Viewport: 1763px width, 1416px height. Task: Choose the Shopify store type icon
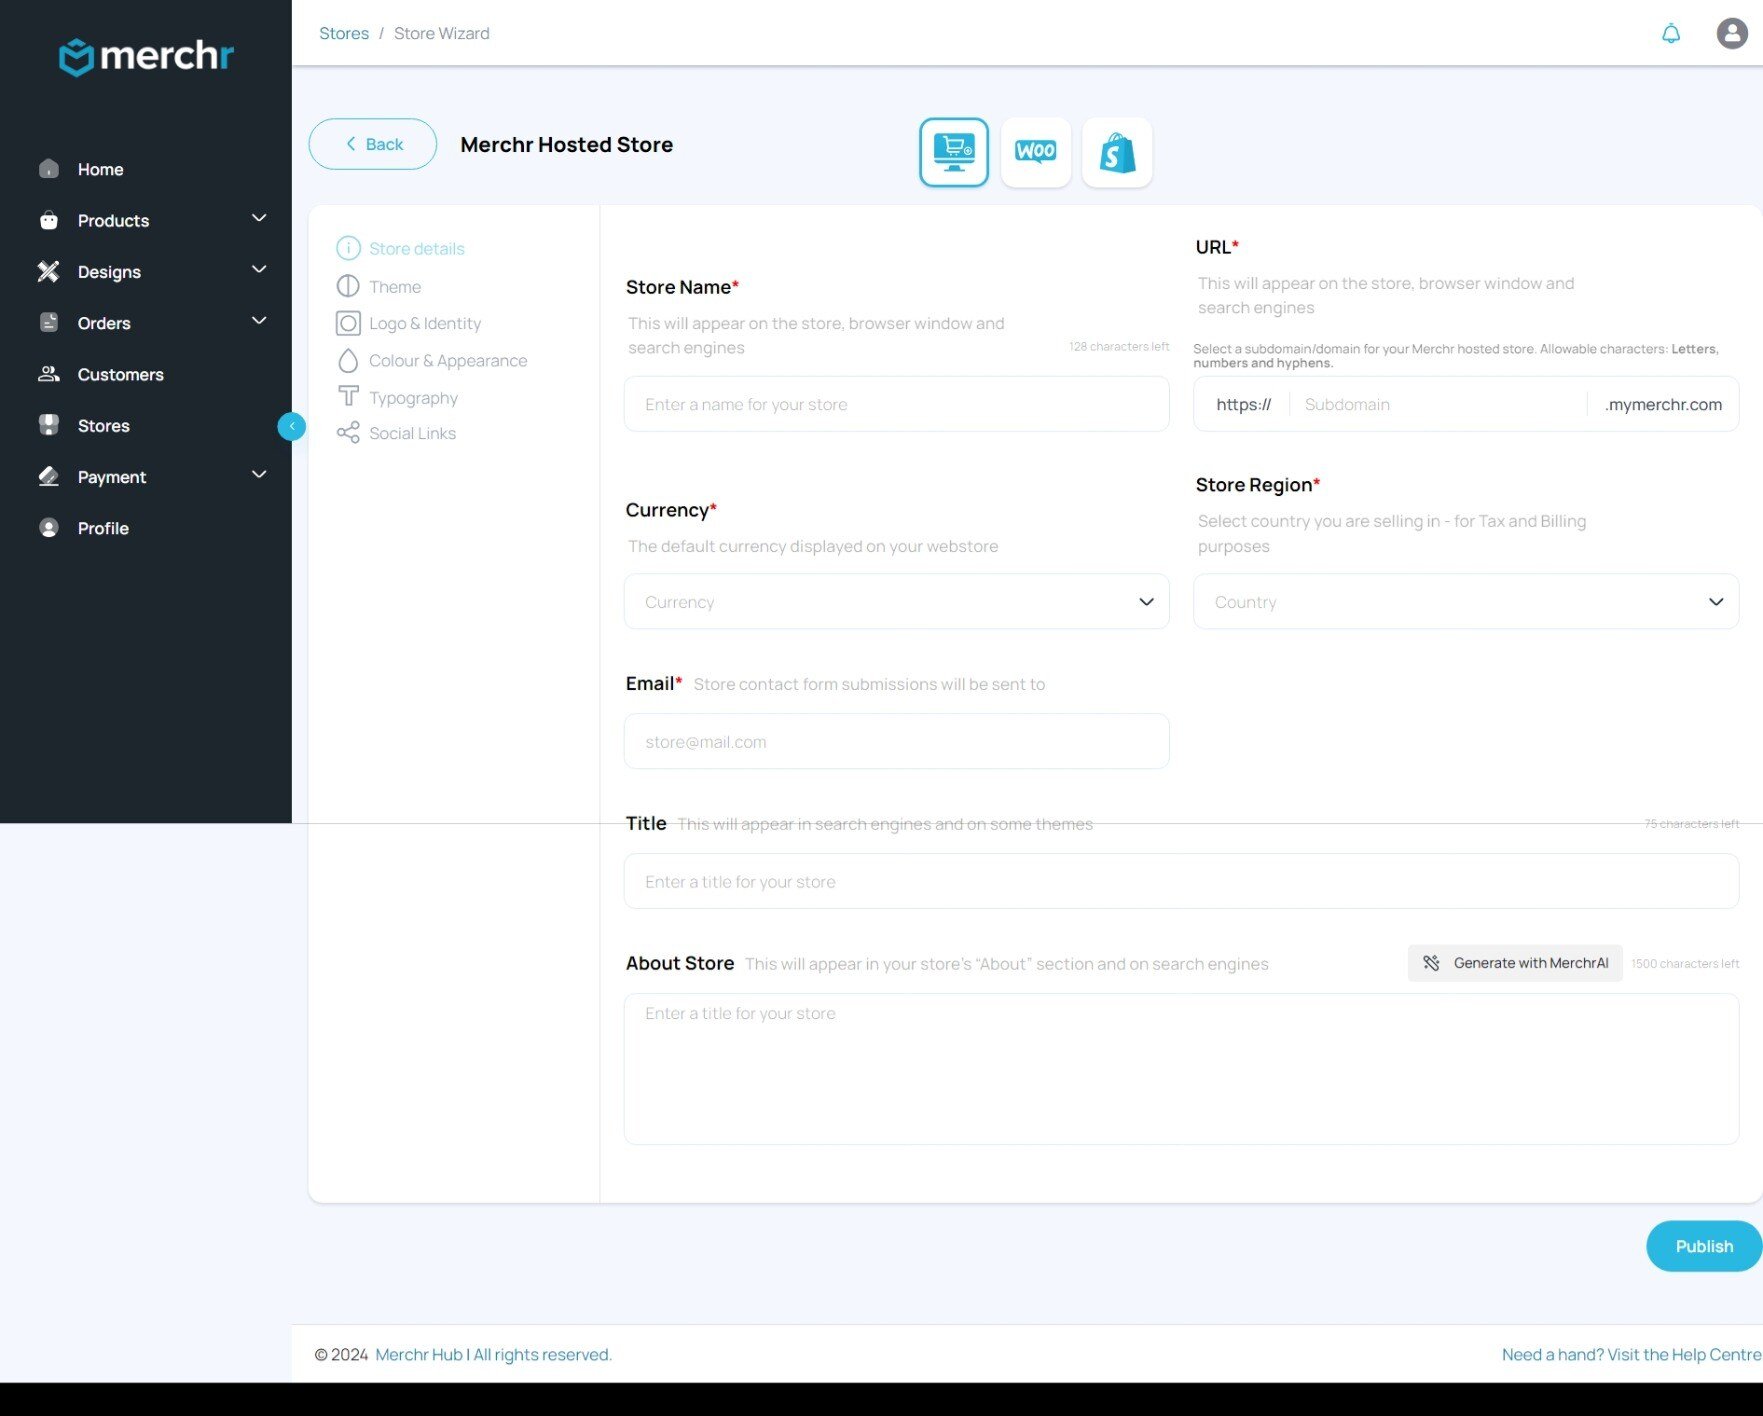pyautogui.click(x=1117, y=152)
